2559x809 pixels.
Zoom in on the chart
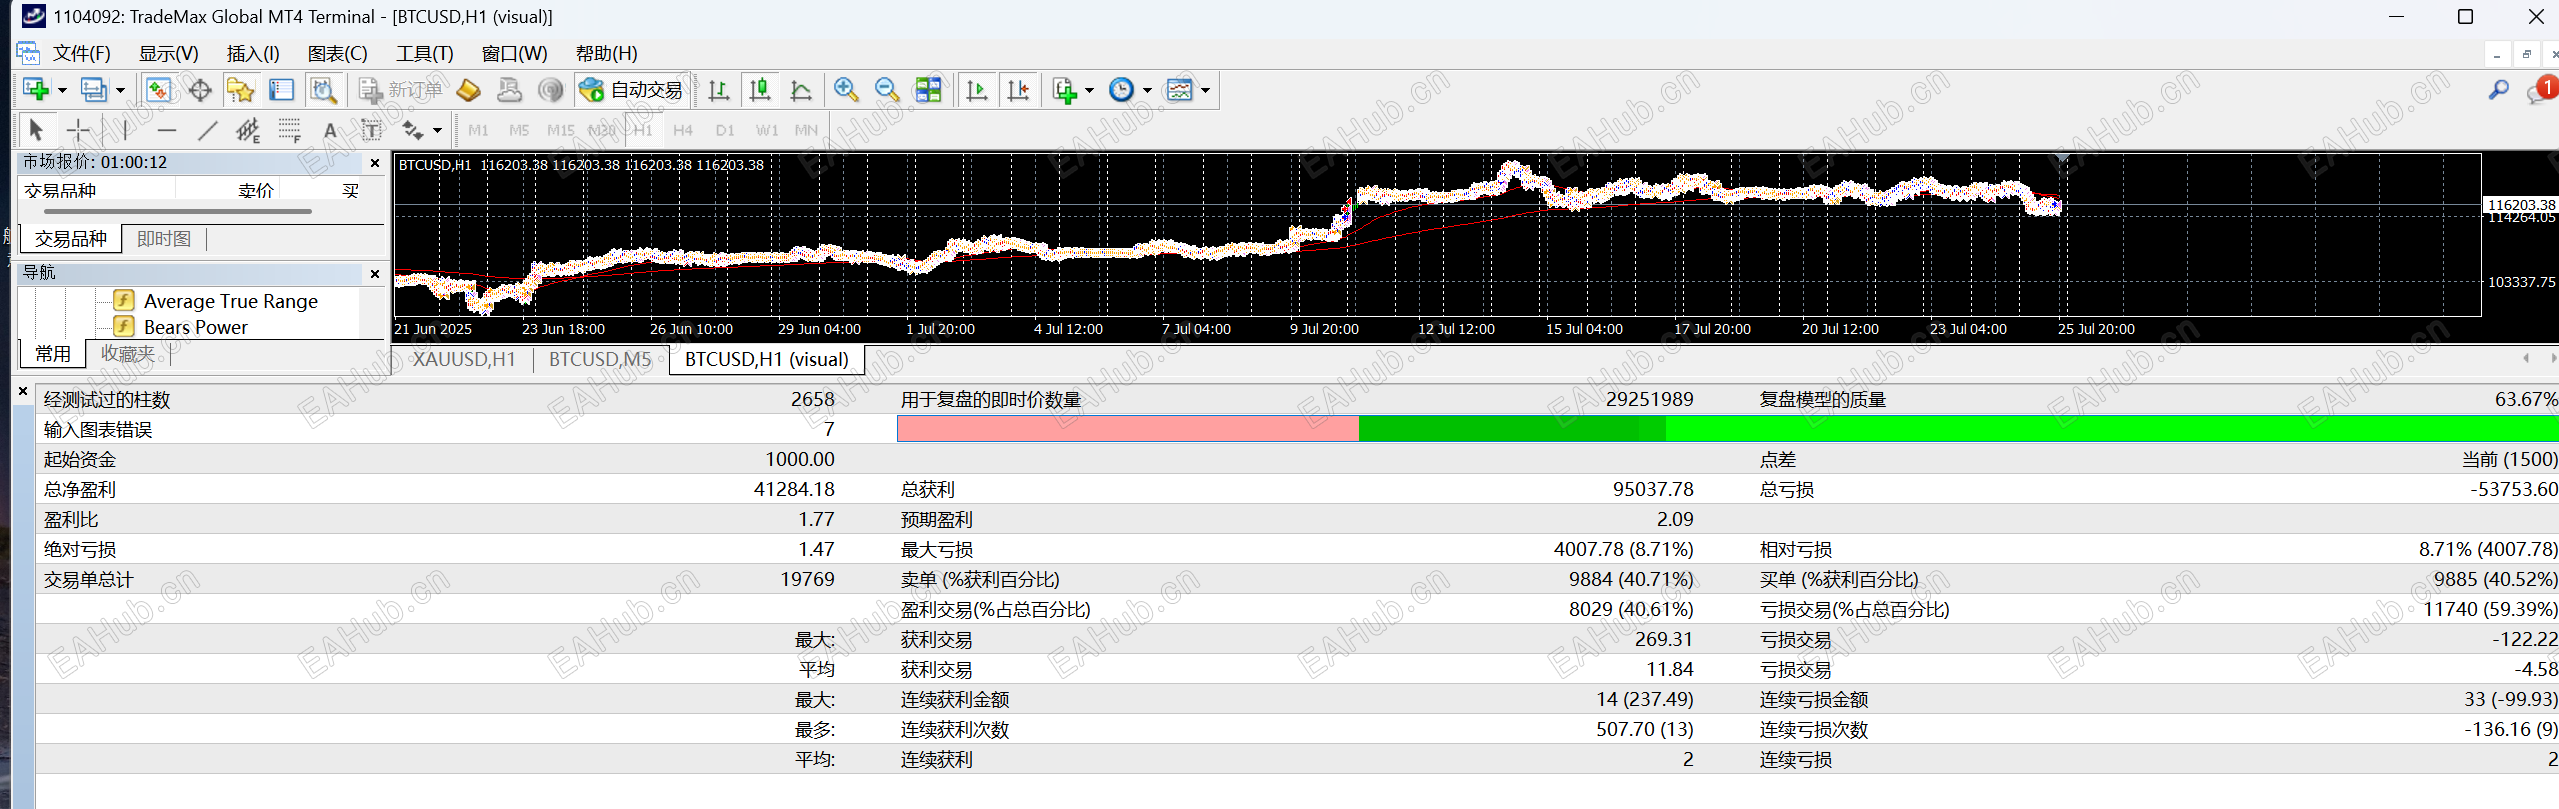846,90
